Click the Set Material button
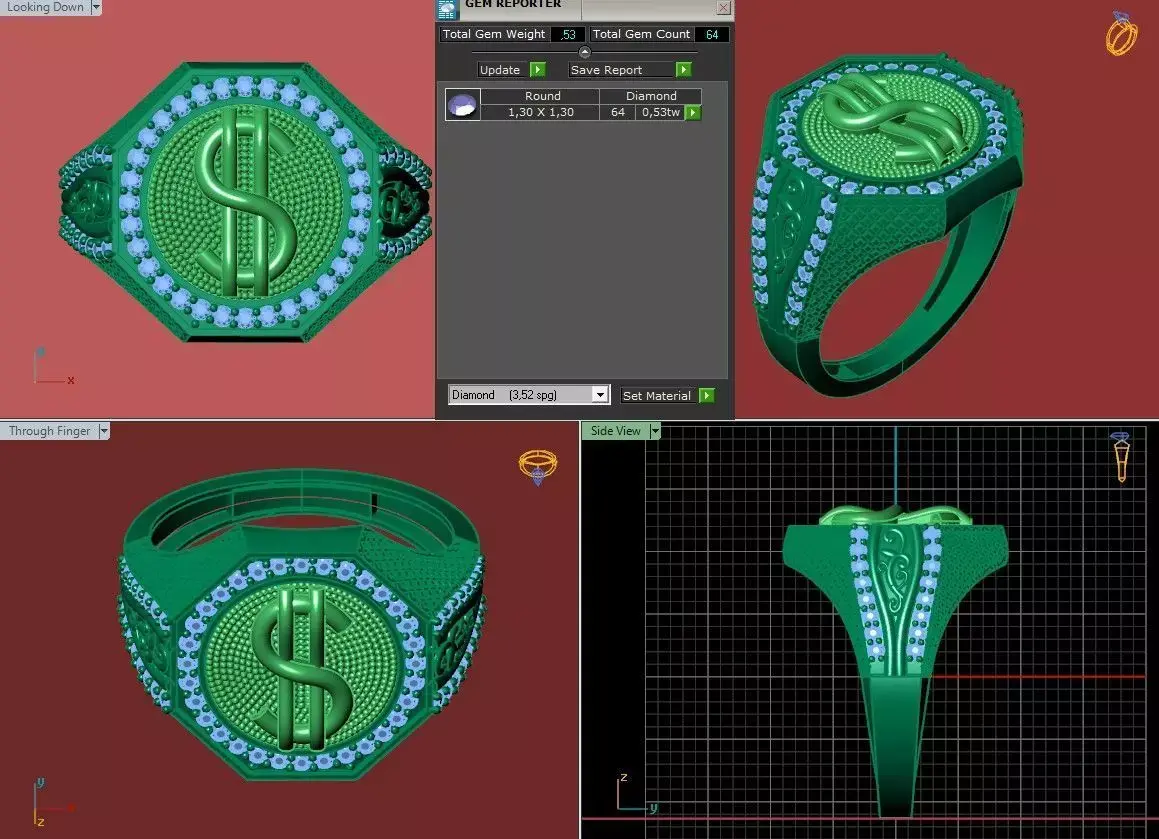Viewport: 1159px width, 839px height. (657, 395)
